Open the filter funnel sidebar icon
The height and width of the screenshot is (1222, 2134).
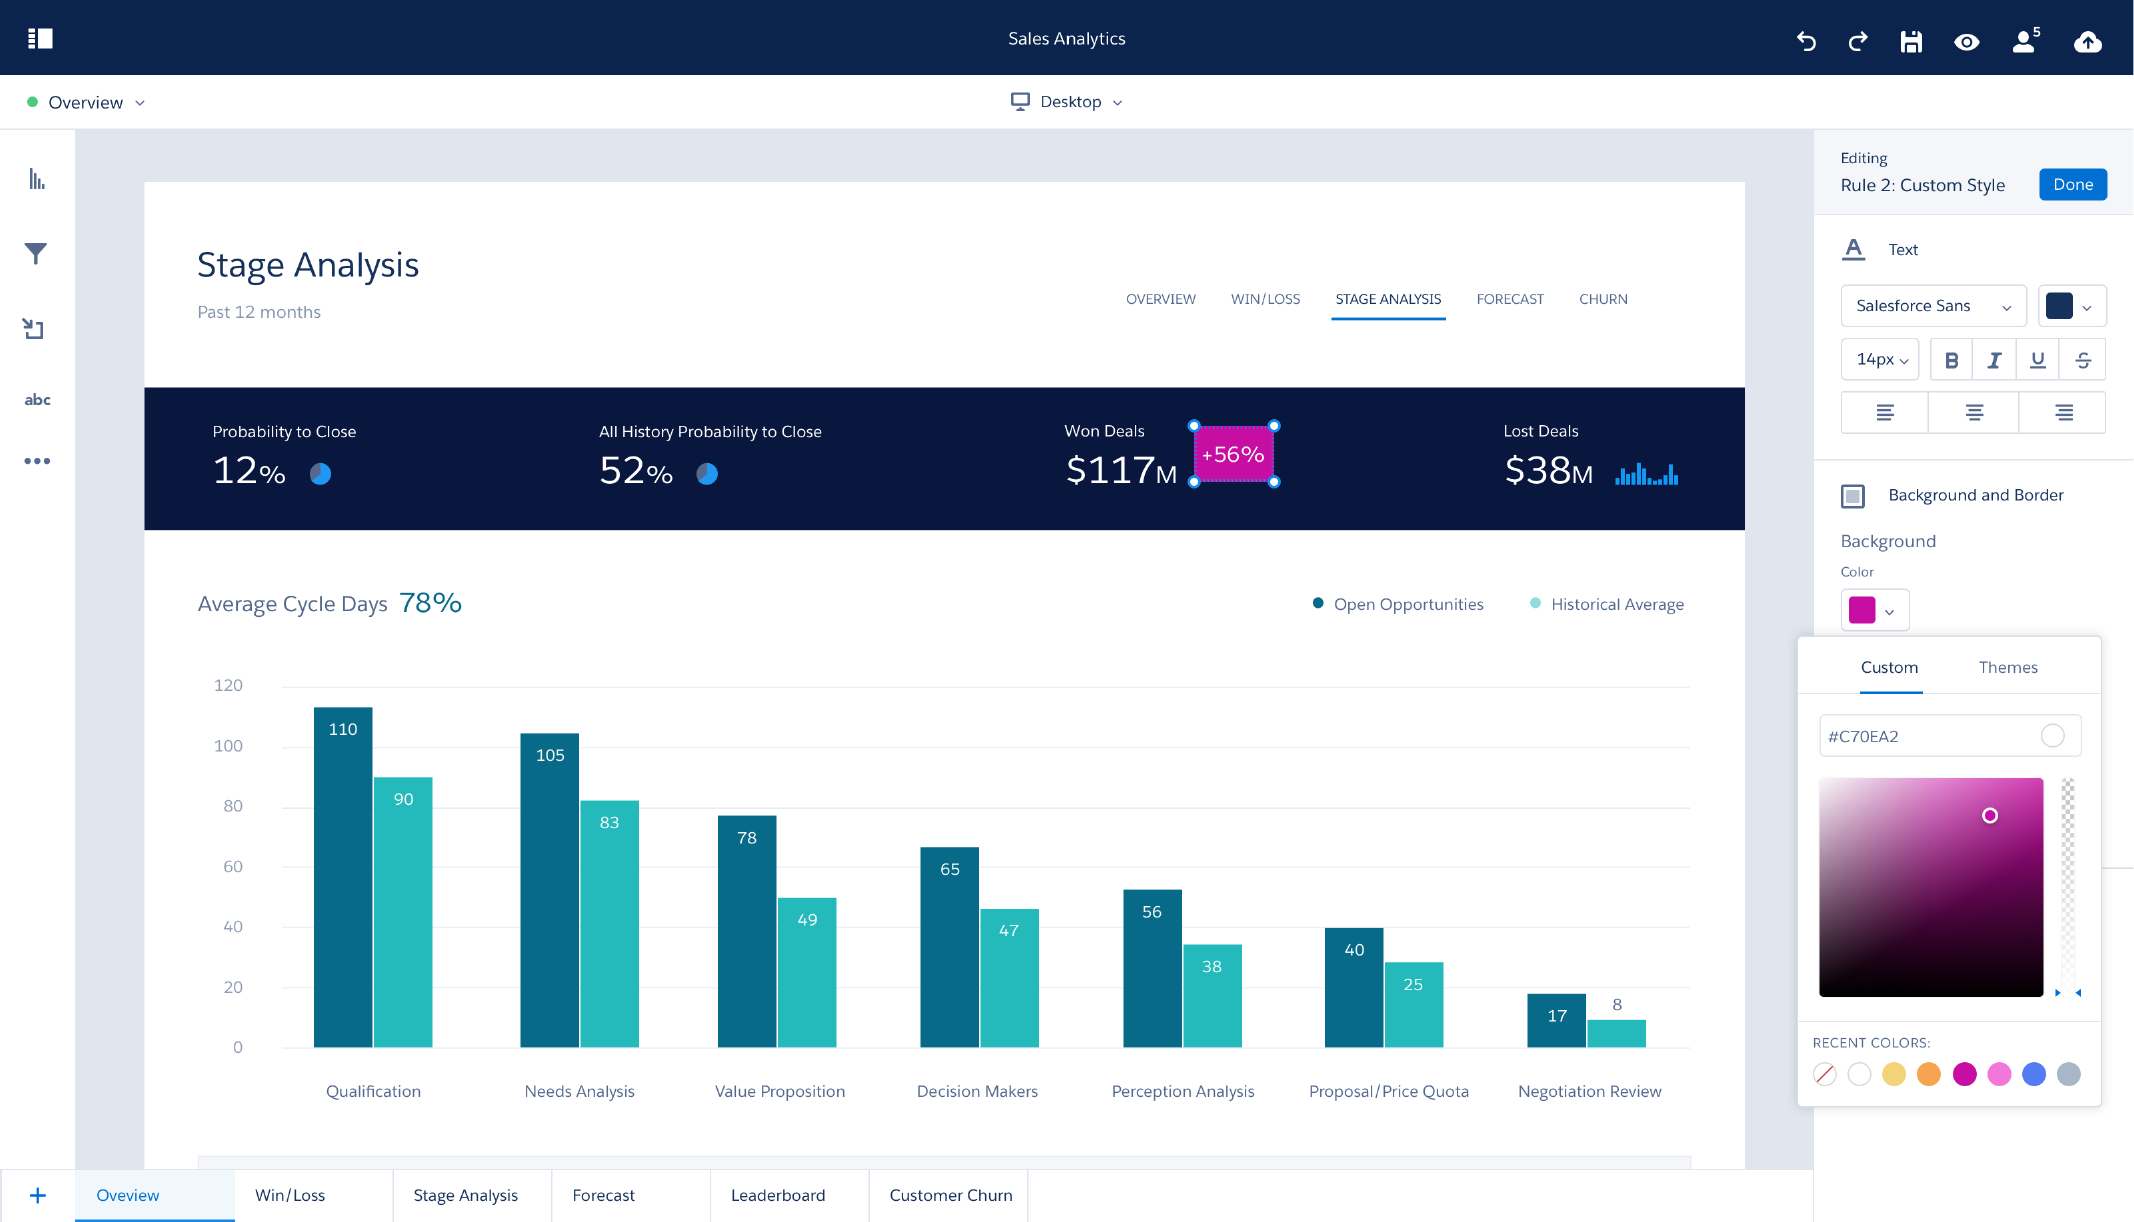pos(36,254)
